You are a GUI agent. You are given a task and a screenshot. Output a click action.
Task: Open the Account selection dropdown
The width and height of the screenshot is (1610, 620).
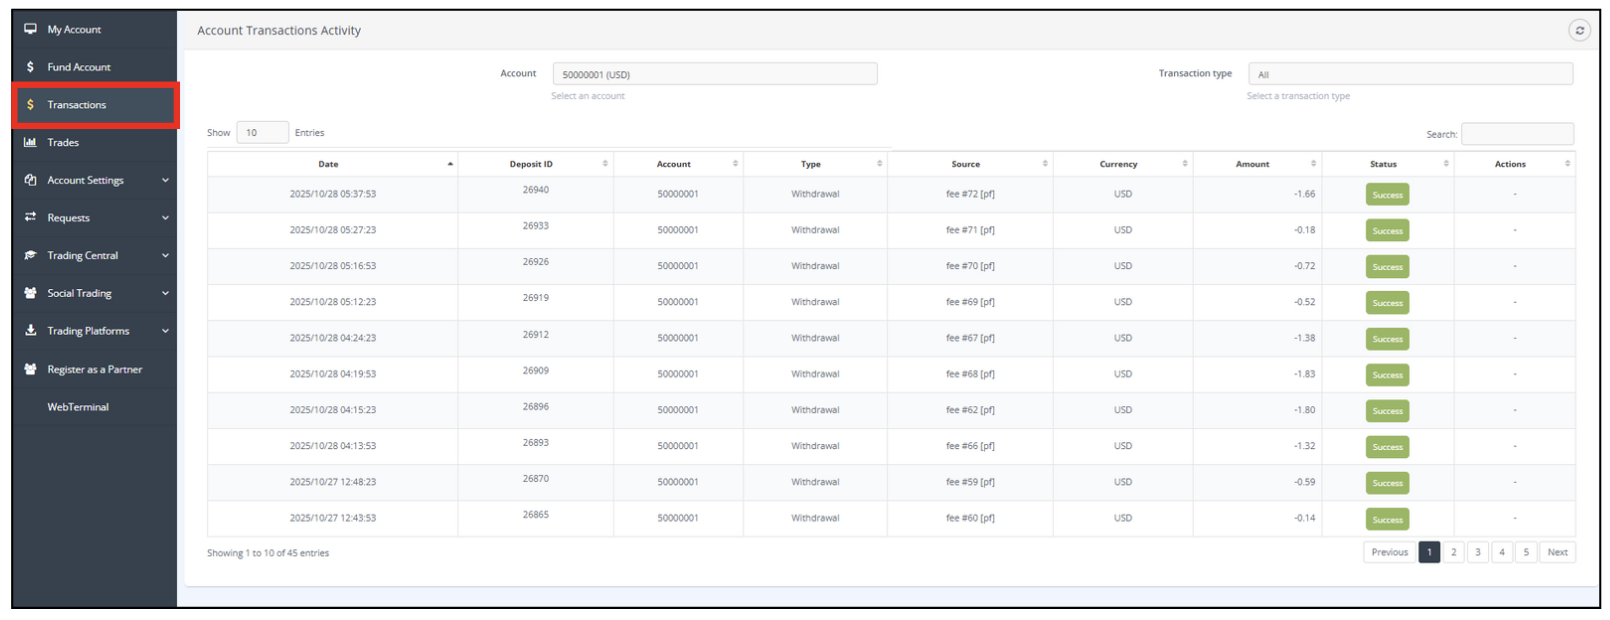pos(714,74)
